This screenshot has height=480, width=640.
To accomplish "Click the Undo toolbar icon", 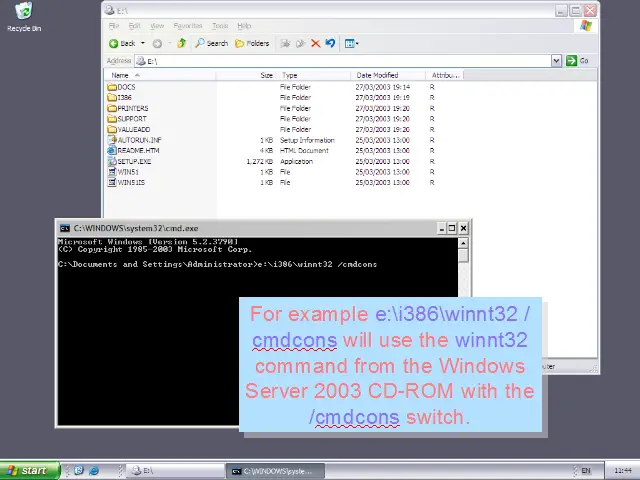I will tap(330, 43).
